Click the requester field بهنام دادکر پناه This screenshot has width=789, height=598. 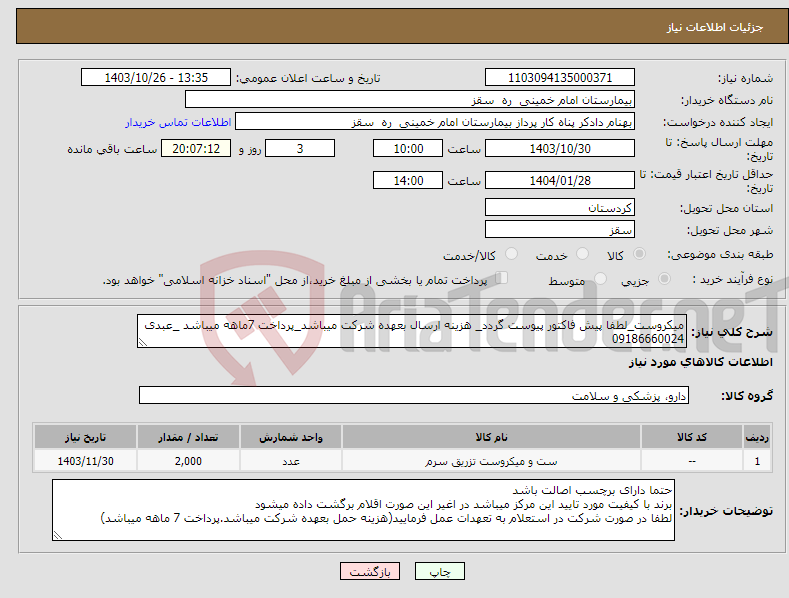point(435,121)
